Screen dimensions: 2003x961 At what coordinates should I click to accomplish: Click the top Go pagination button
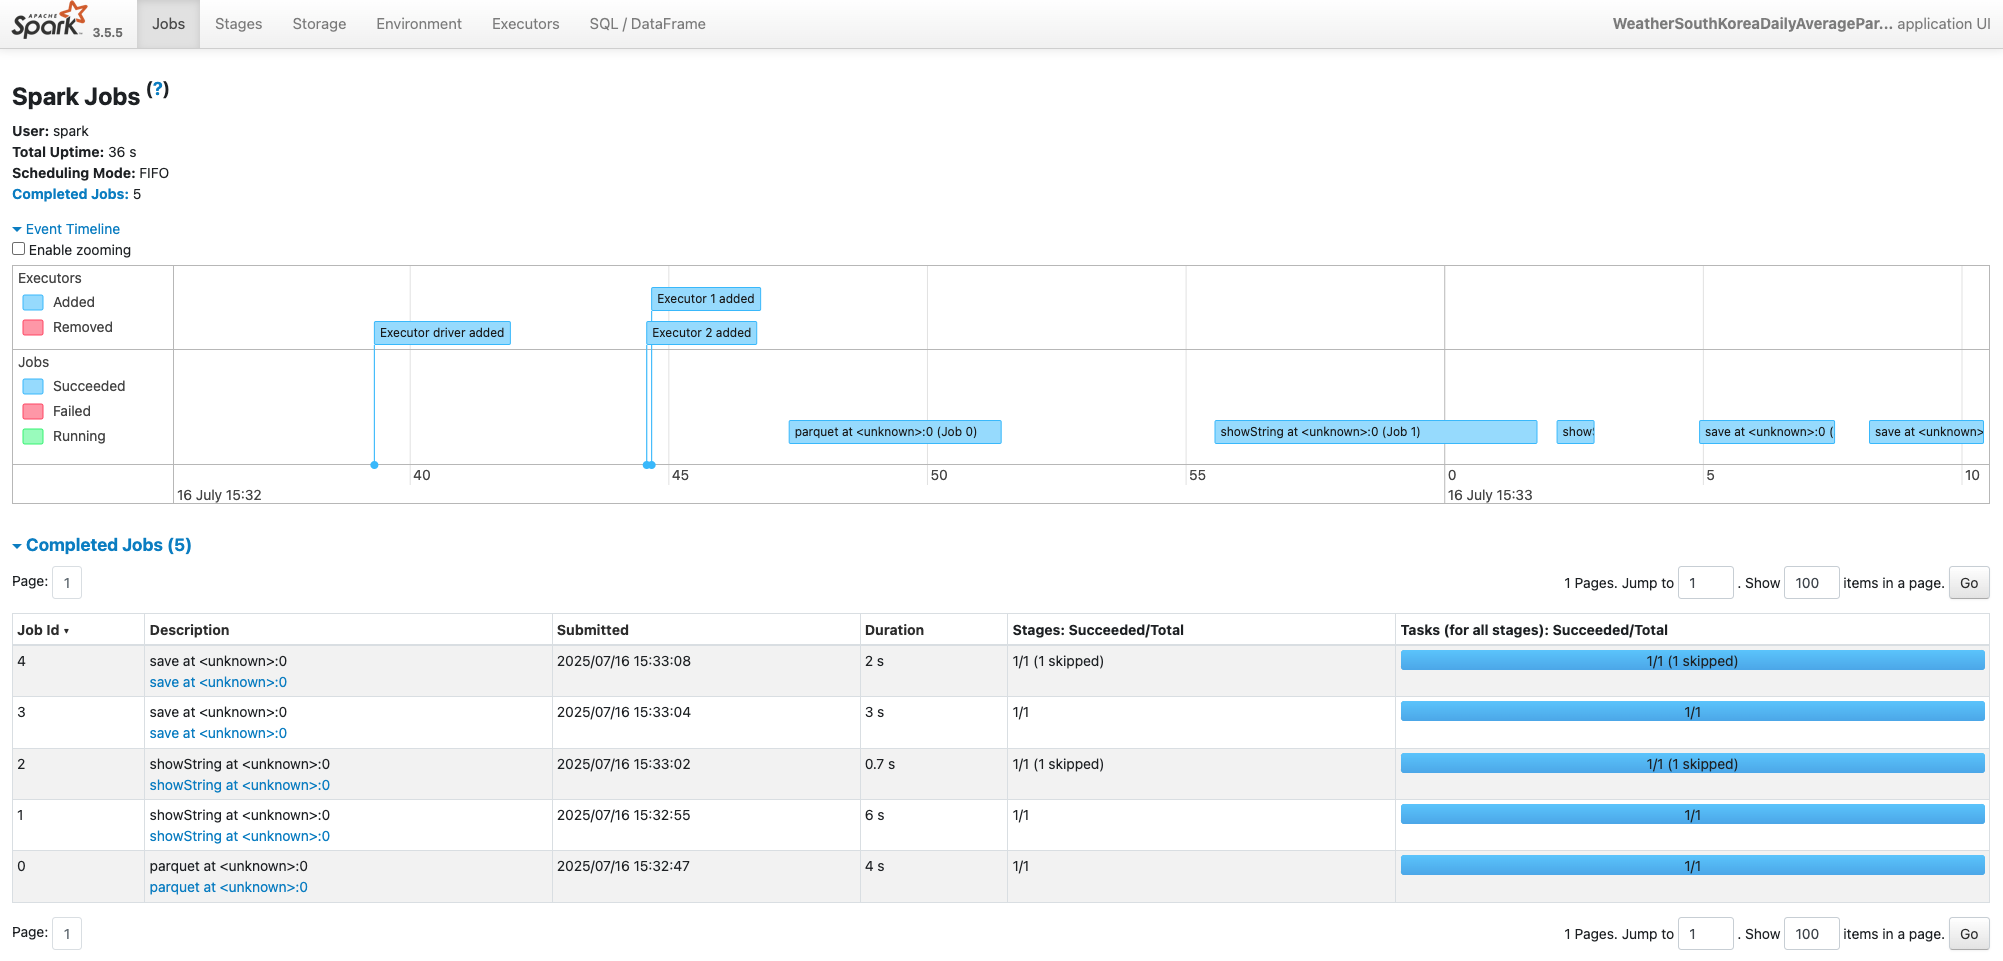1969,583
